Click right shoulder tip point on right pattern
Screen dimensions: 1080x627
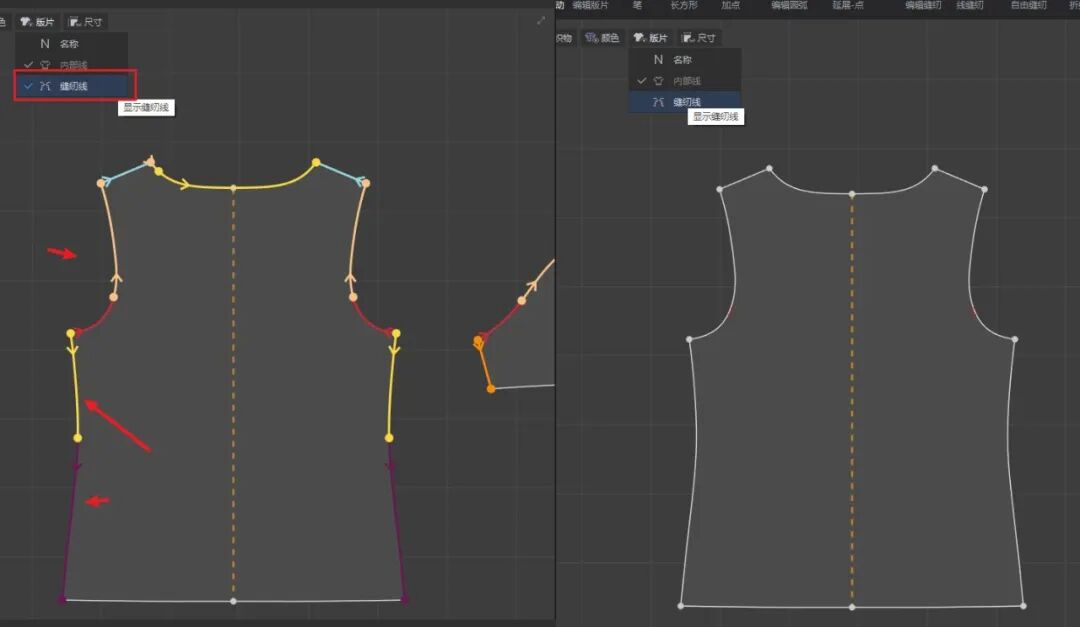(x=984, y=189)
